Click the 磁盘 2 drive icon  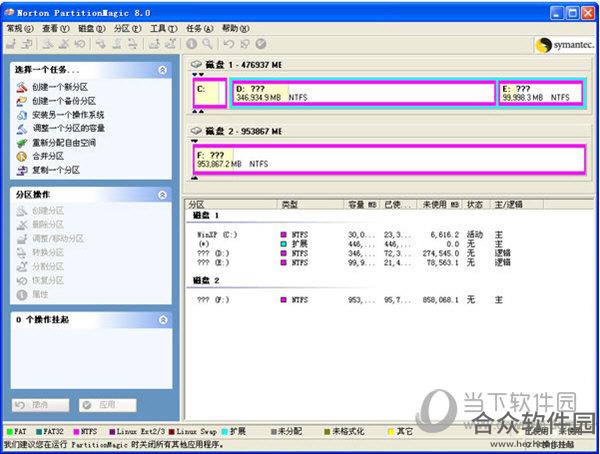pyautogui.click(x=196, y=131)
